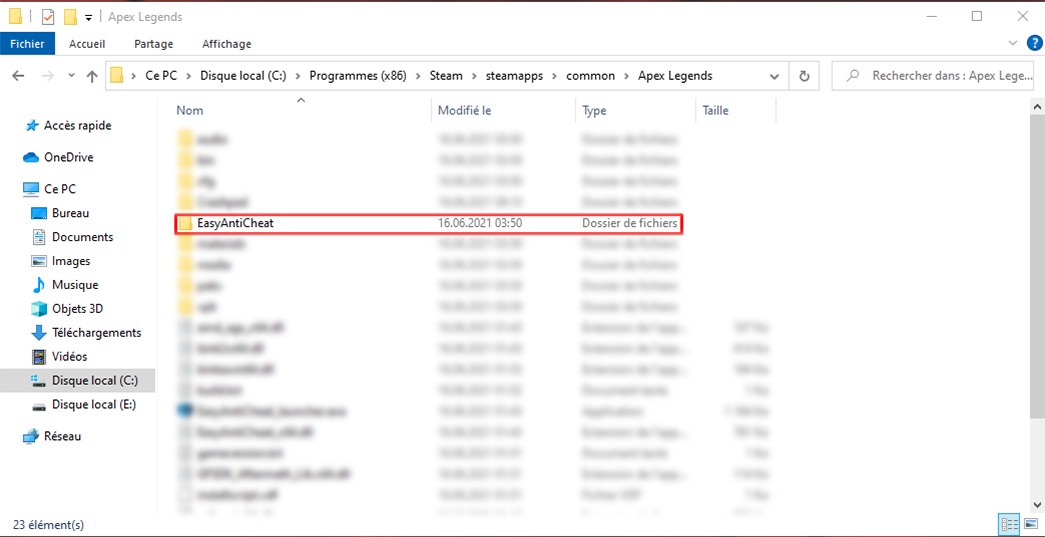1045x537 pixels.
Task: Click the Objets 3D cube icon
Action: tap(39, 309)
